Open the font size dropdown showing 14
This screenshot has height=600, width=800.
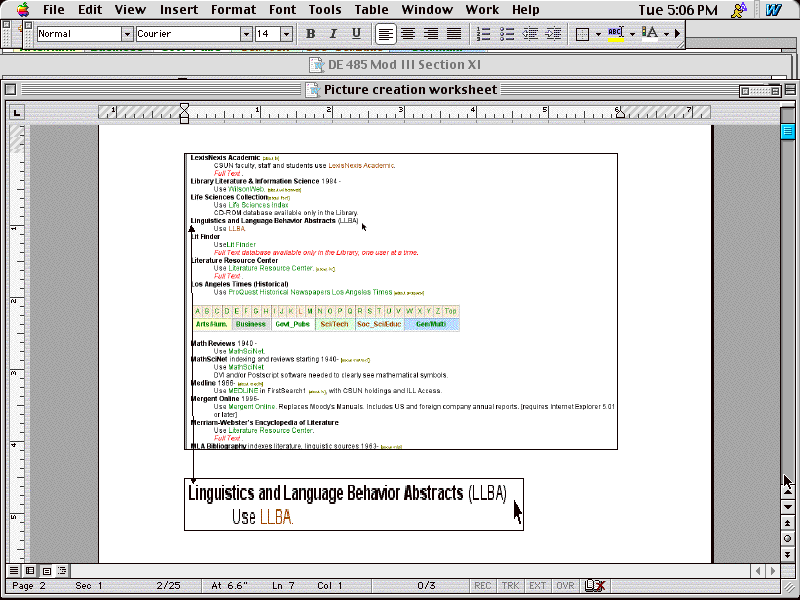[x=286, y=34]
